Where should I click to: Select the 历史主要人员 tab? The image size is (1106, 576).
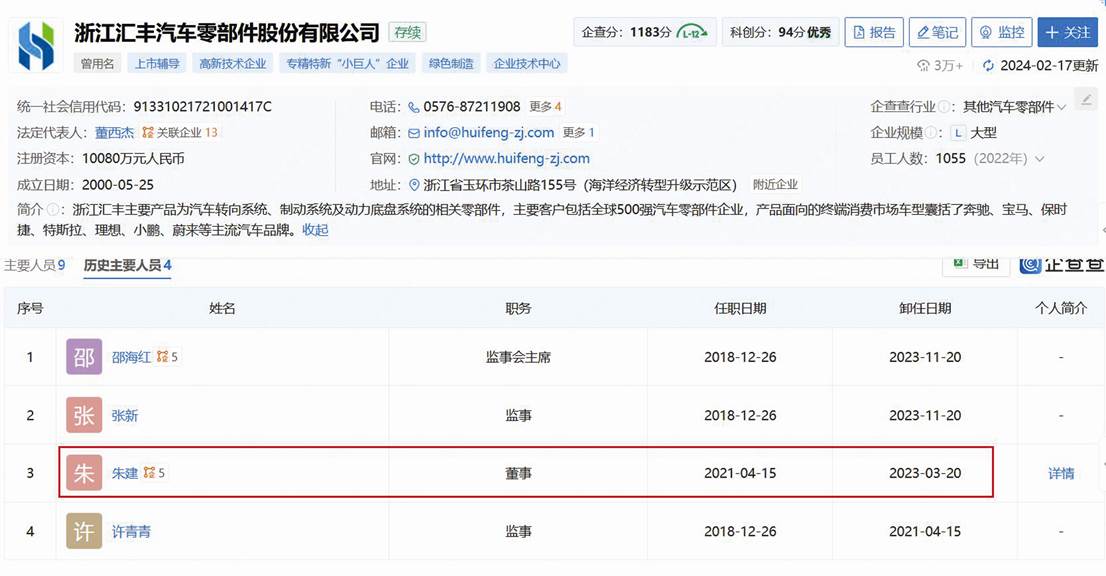click(x=127, y=265)
